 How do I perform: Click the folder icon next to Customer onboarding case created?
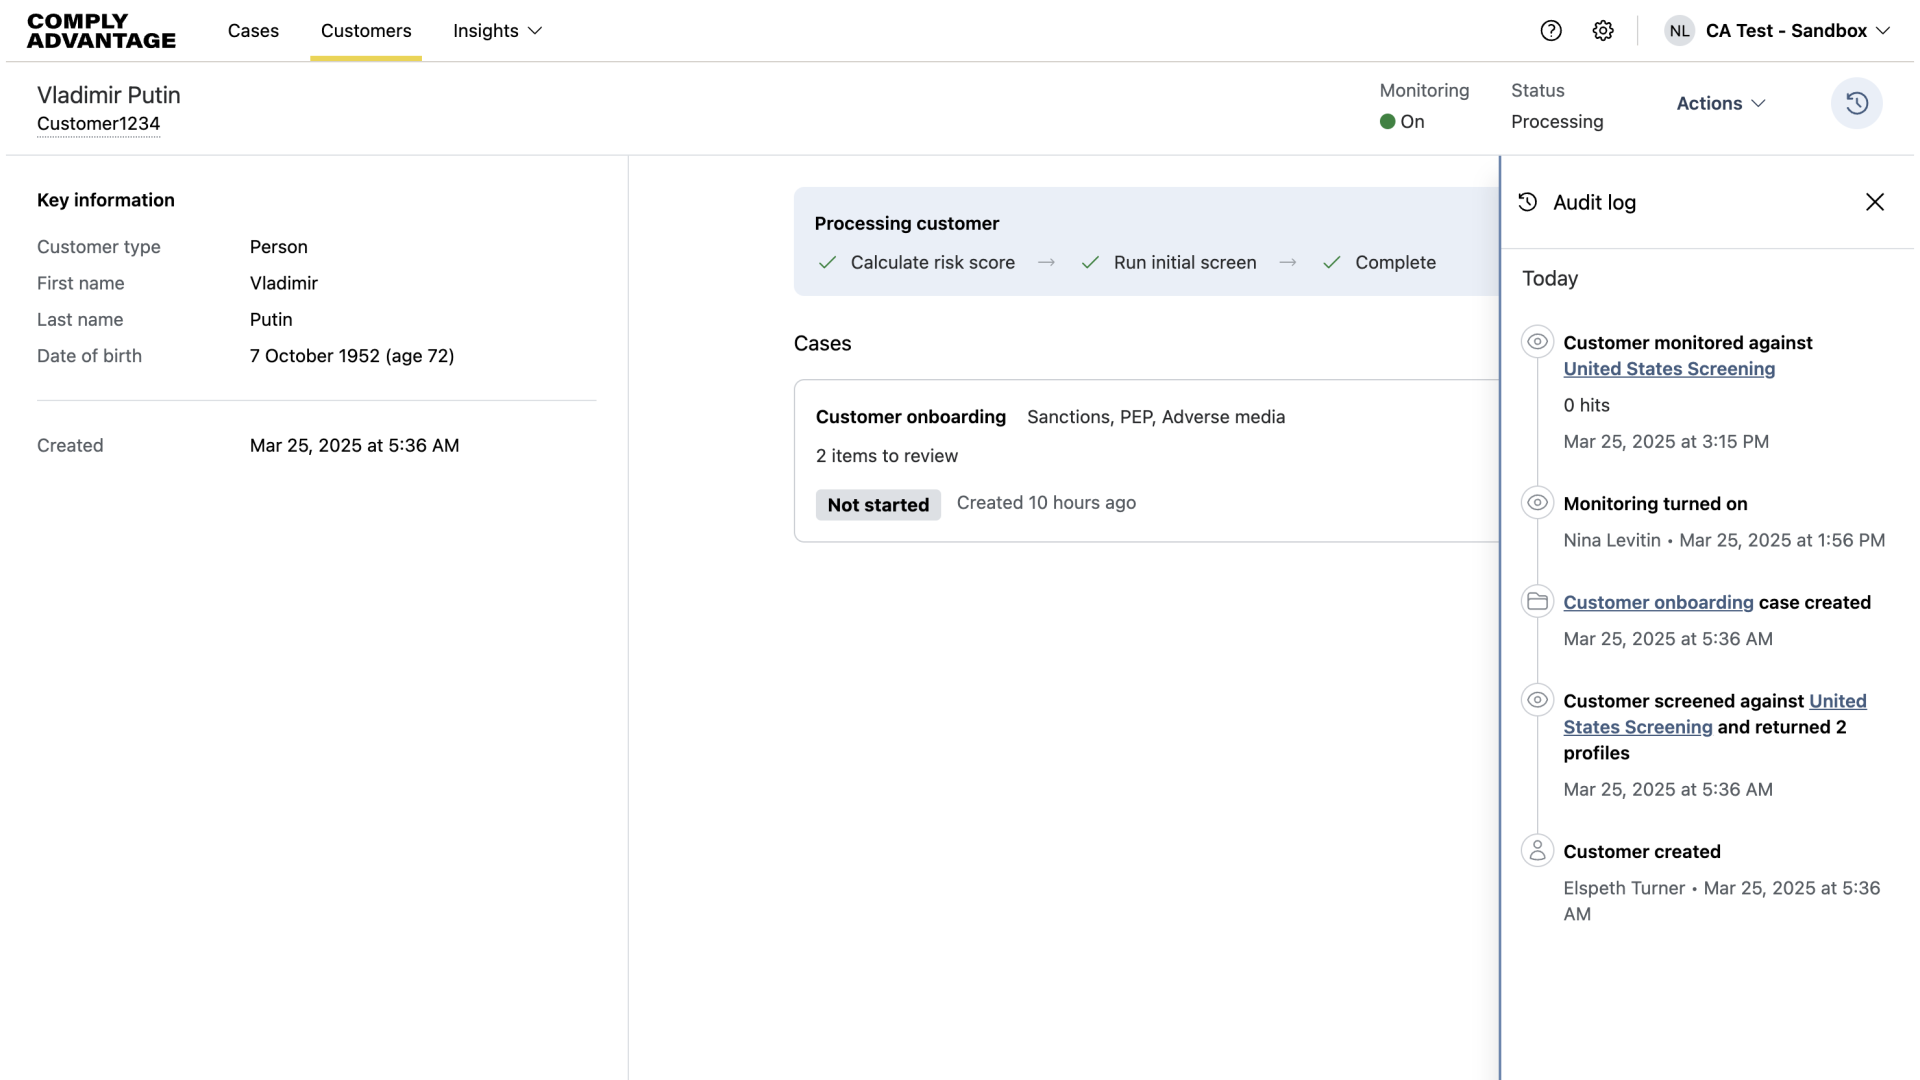pos(1538,600)
